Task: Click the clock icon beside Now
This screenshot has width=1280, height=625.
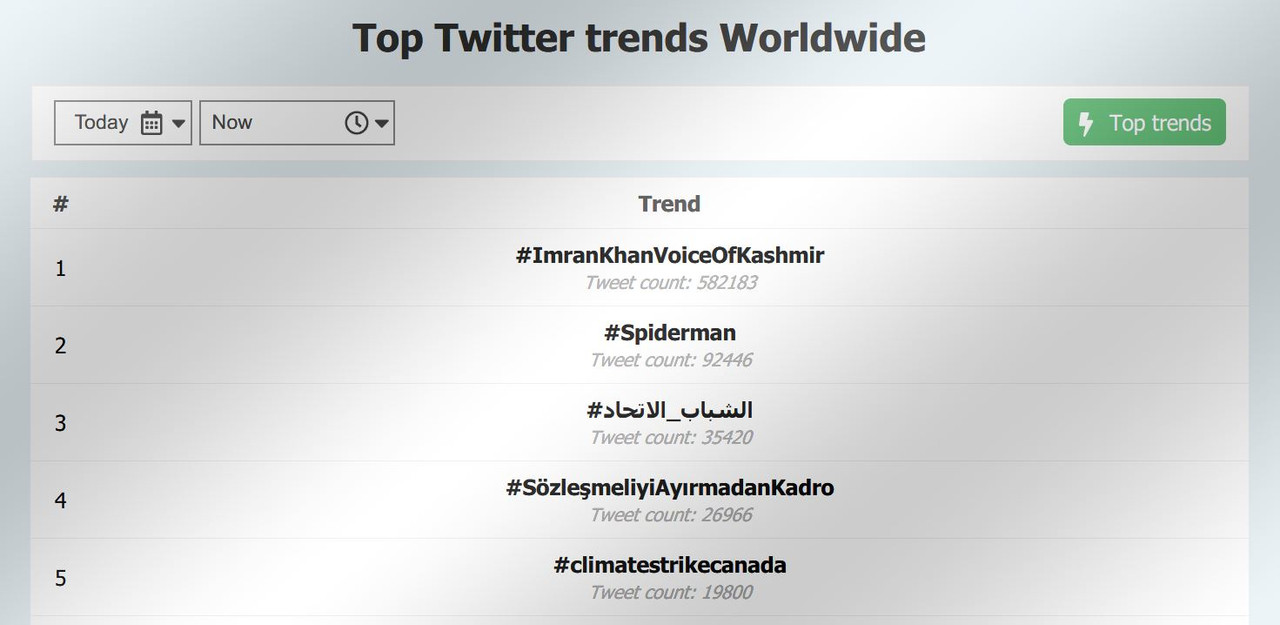Action: [356, 123]
